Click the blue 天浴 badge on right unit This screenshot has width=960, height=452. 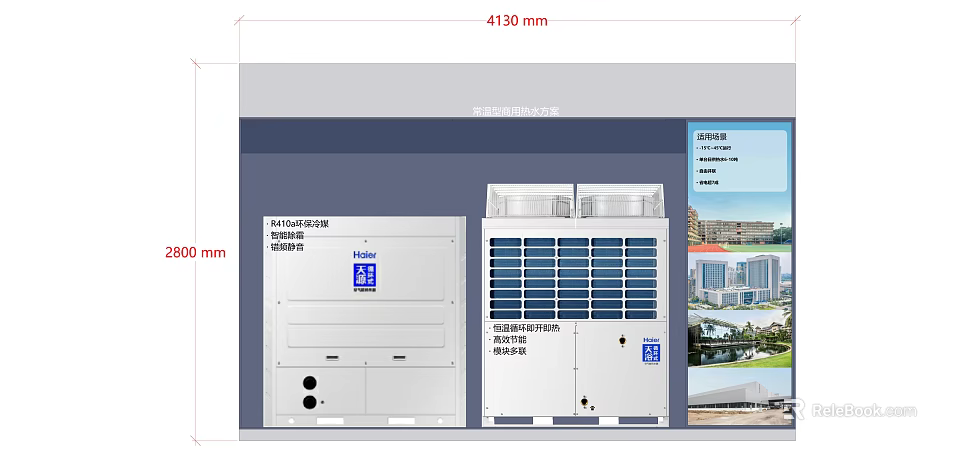pyautogui.click(x=651, y=355)
